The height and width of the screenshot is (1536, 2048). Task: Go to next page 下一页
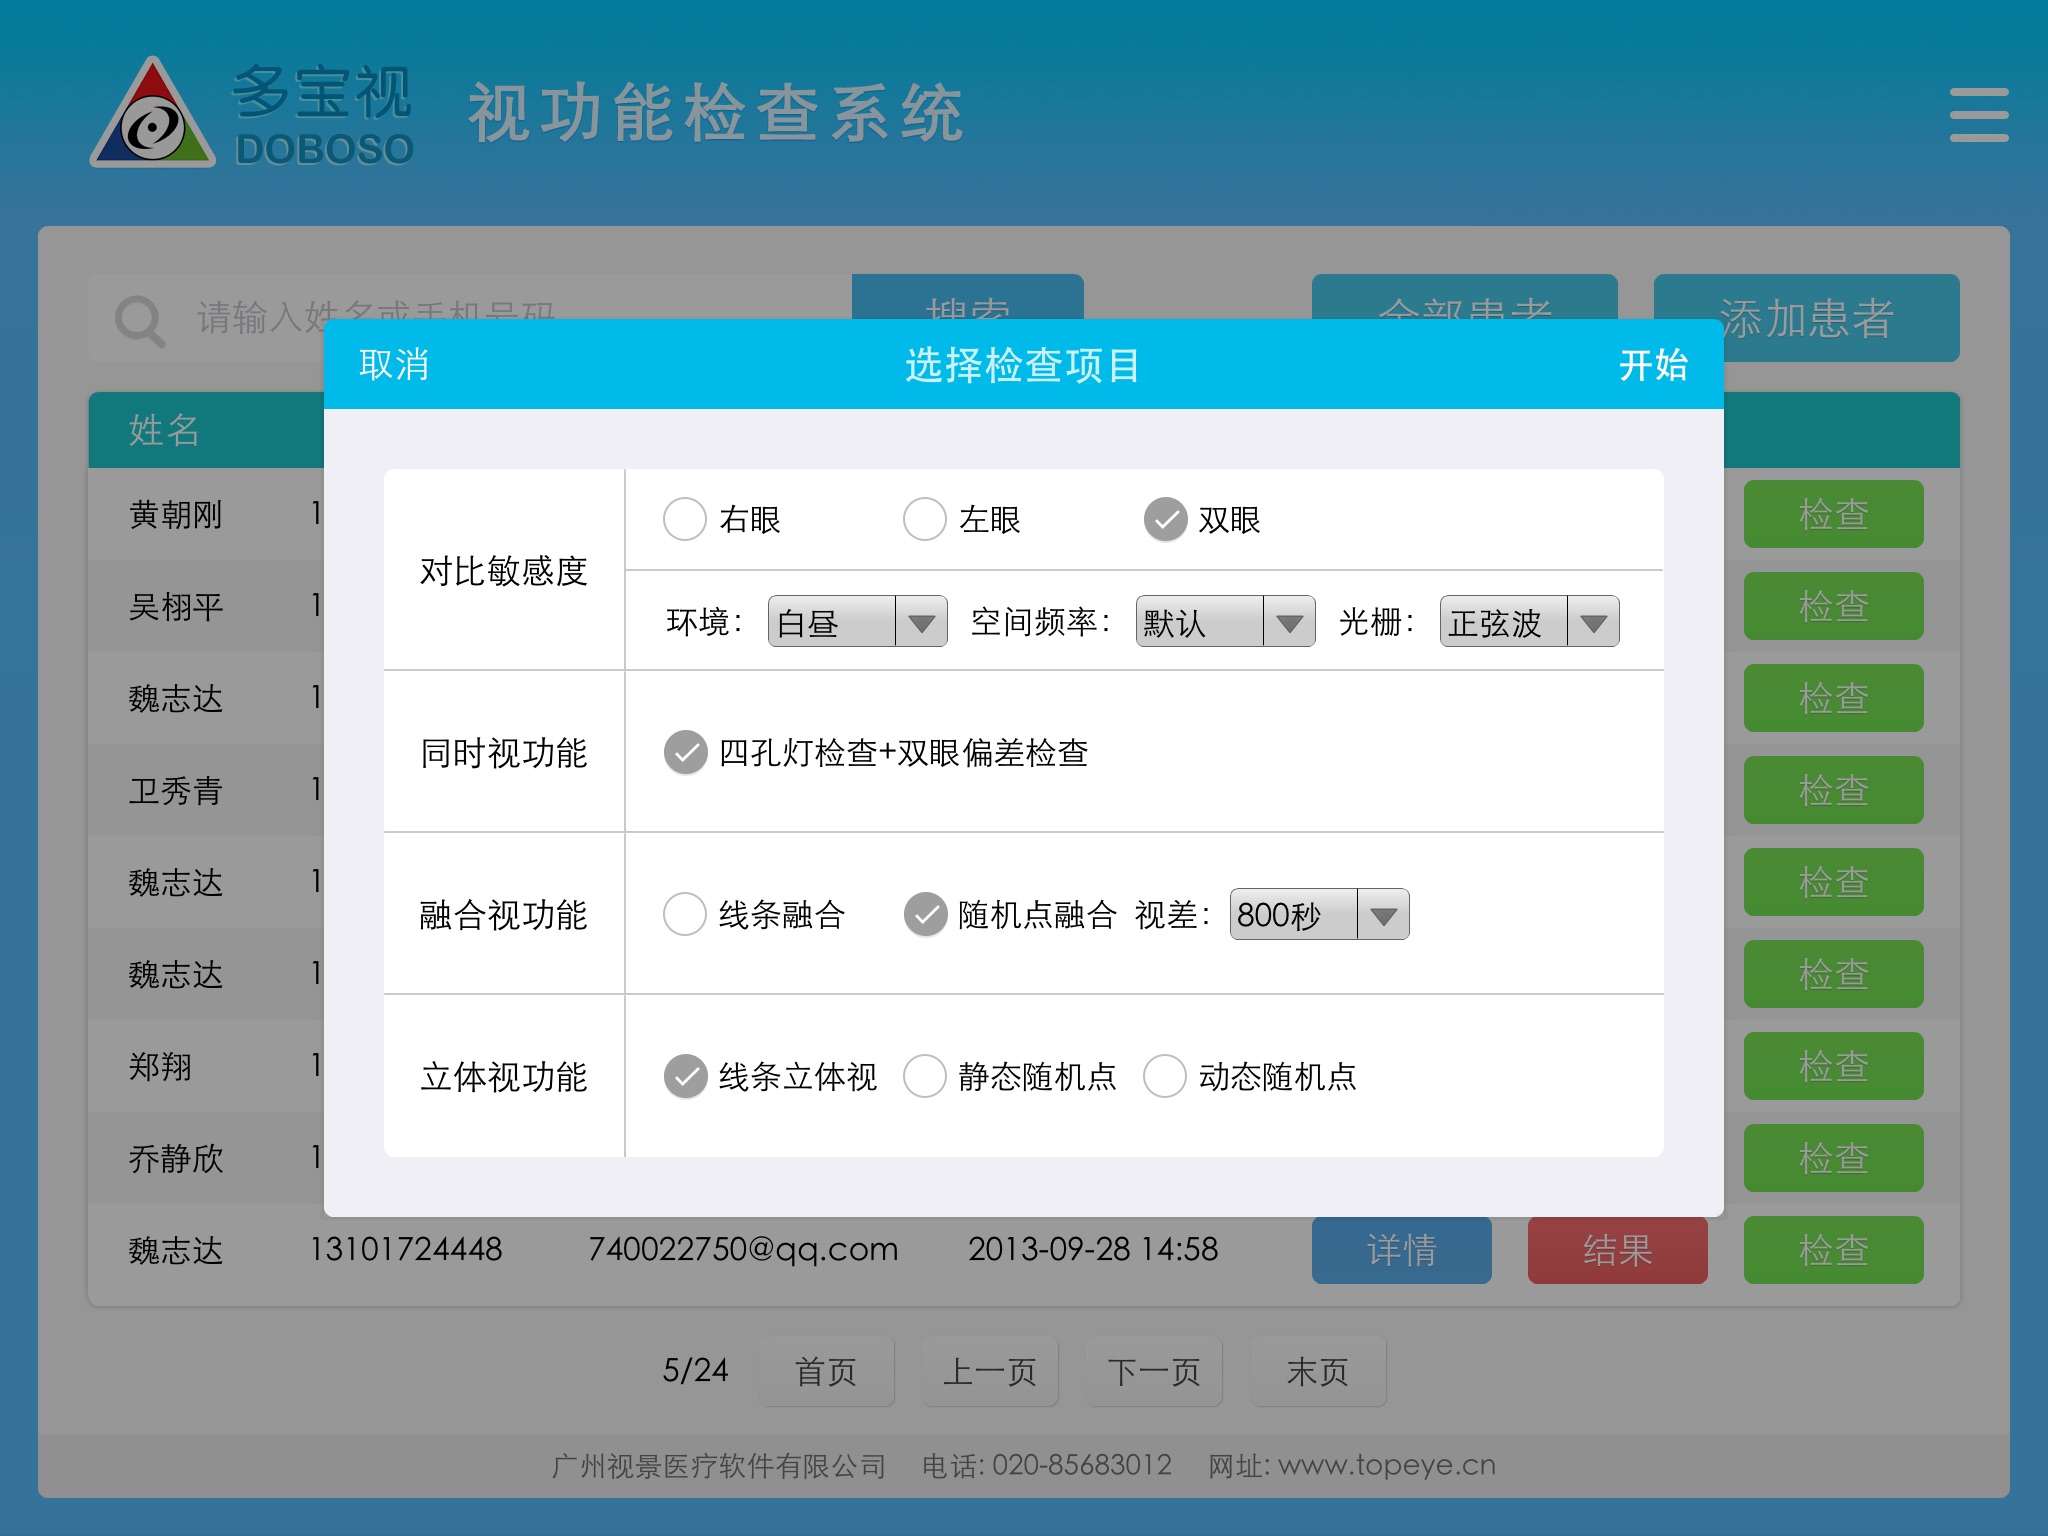[1154, 1371]
